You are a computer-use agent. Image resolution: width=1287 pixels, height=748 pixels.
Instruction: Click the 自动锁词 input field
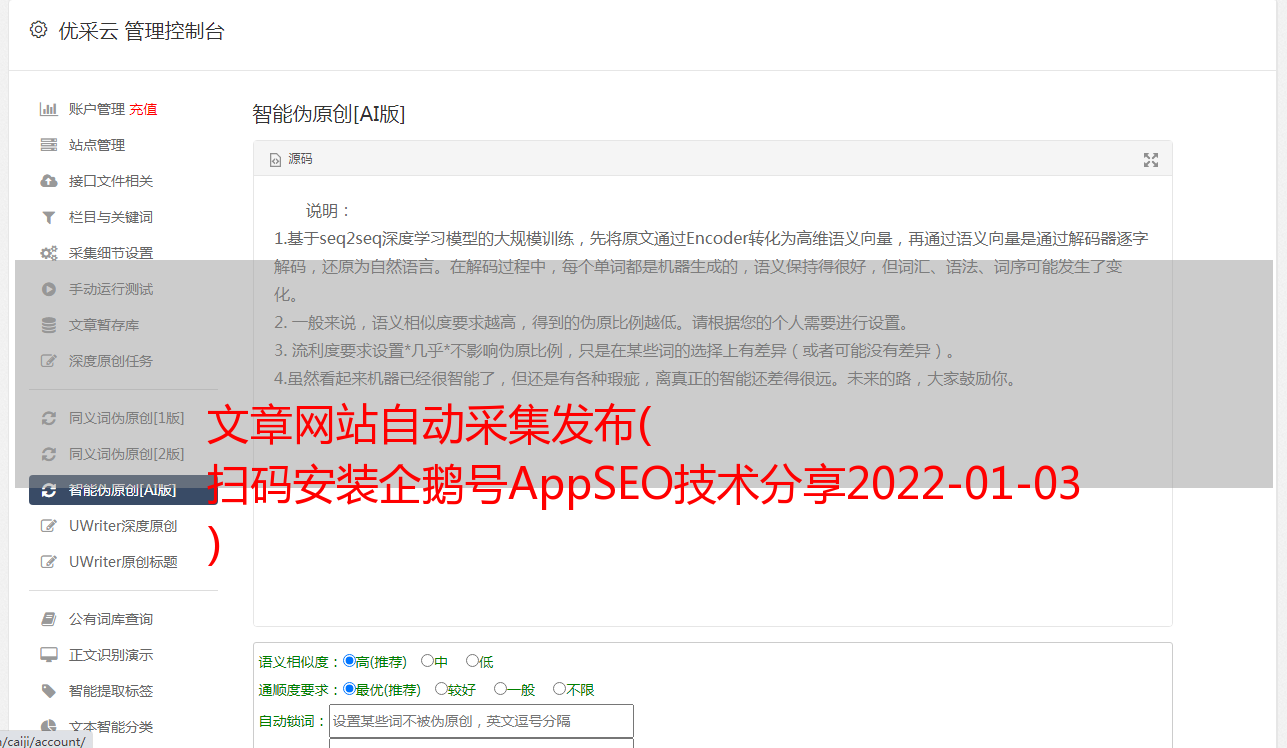(x=481, y=721)
